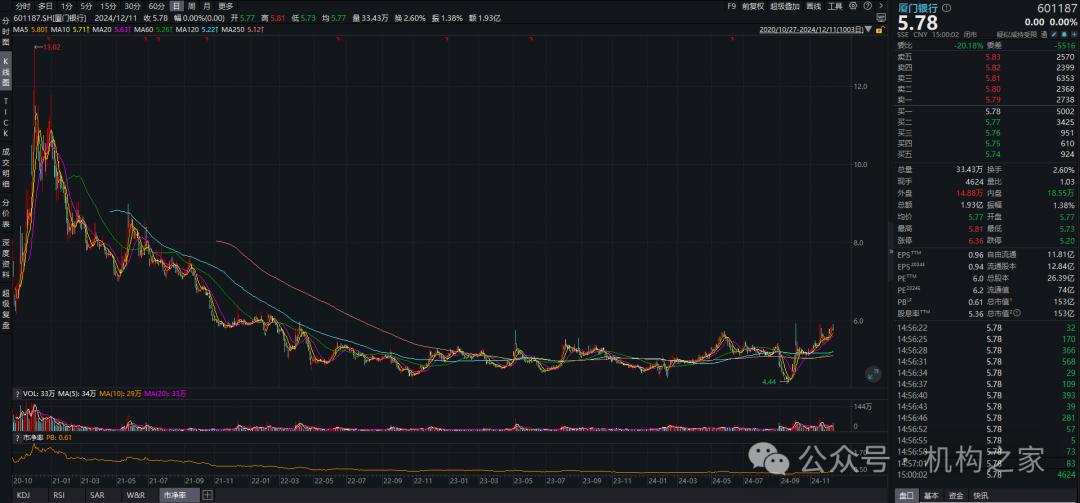This screenshot has height=503, width=1080.
Task: Open the 前复权 adjustment menu
Action: [x=753, y=6]
